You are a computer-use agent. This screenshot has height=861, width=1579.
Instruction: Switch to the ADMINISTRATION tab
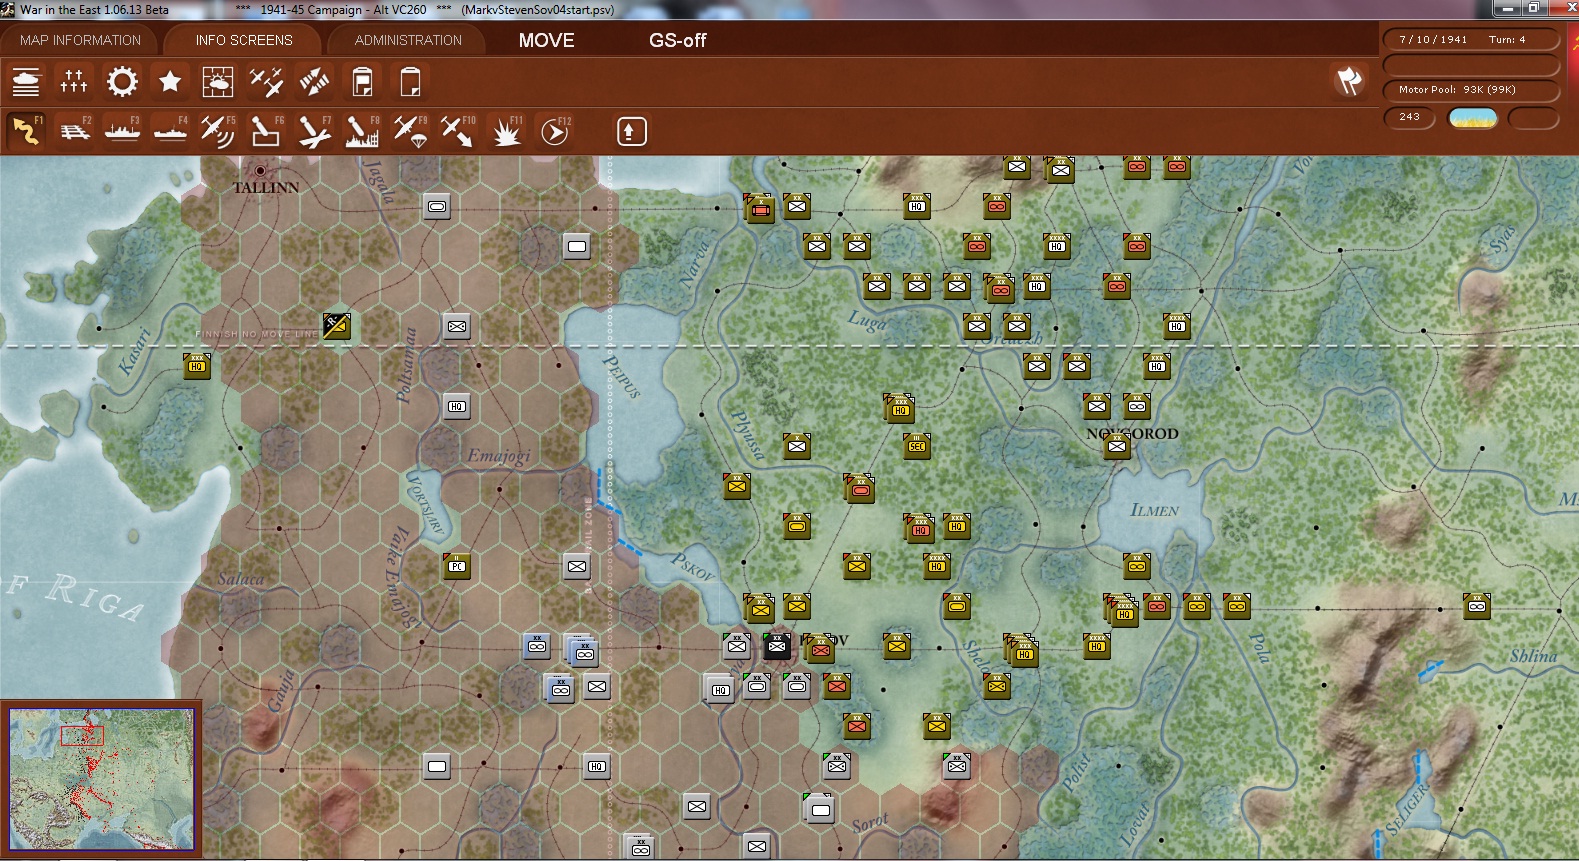[x=408, y=40]
